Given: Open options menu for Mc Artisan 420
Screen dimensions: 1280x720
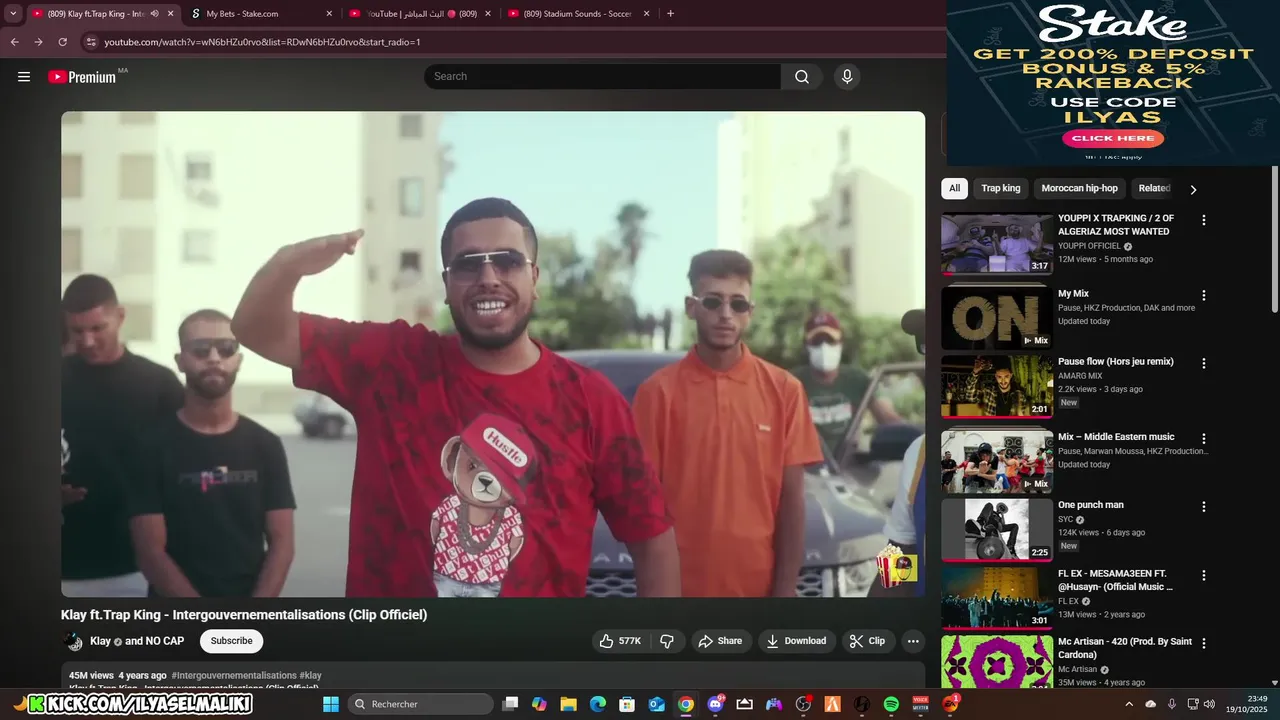Looking at the screenshot, I should tap(1204, 644).
